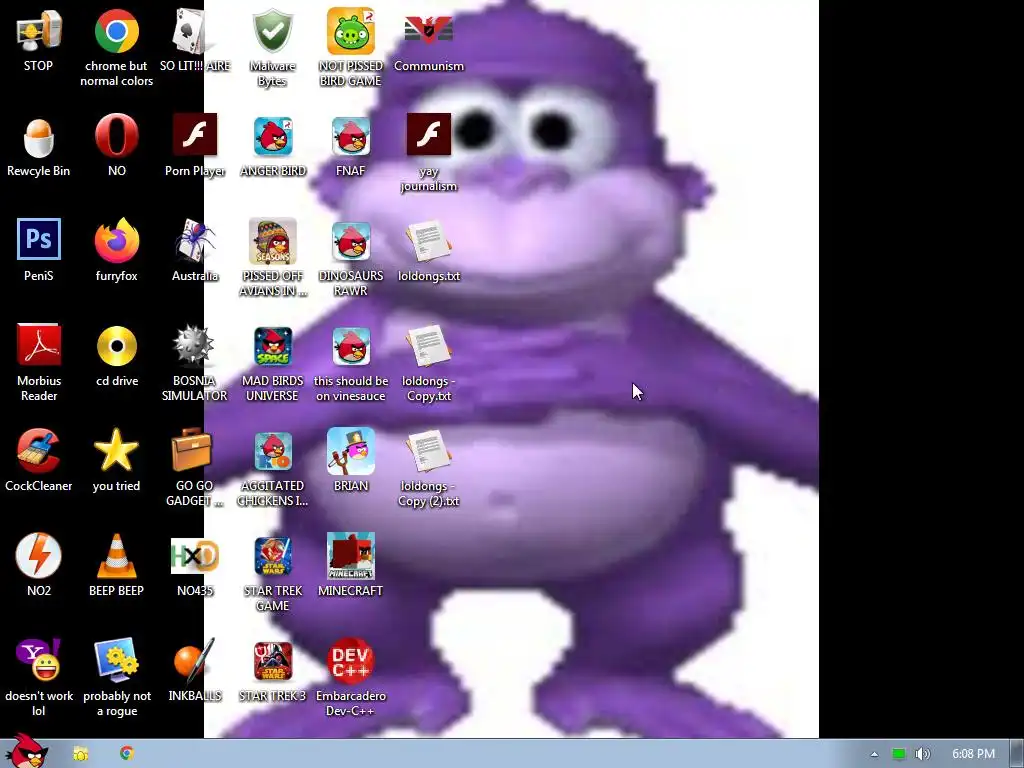The width and height of the screenshot is (1024, 768).
Task: Open the MAD BIRDS UNIVERSE Space icon
Action: (273, 346)
